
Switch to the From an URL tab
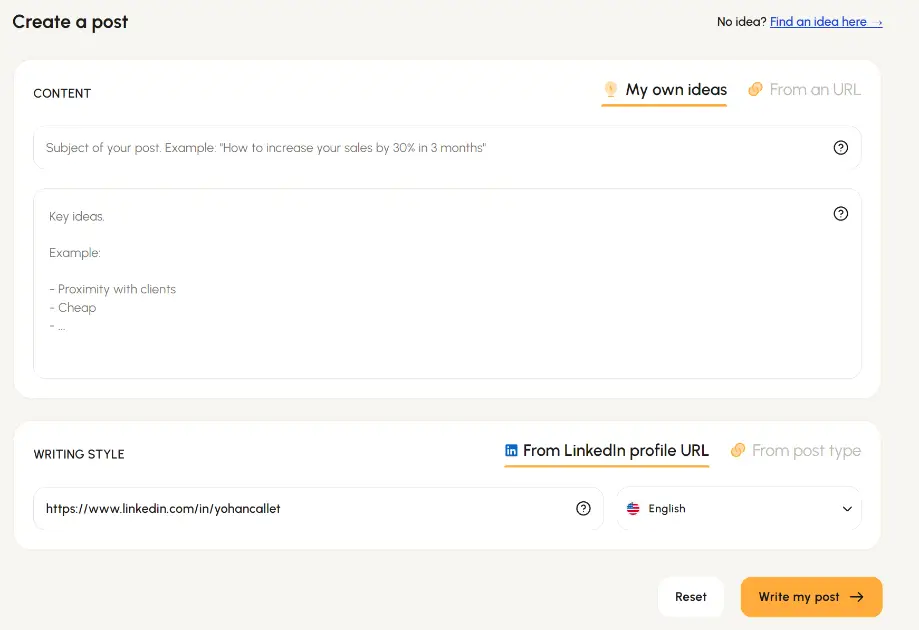[x=815, y=89]
